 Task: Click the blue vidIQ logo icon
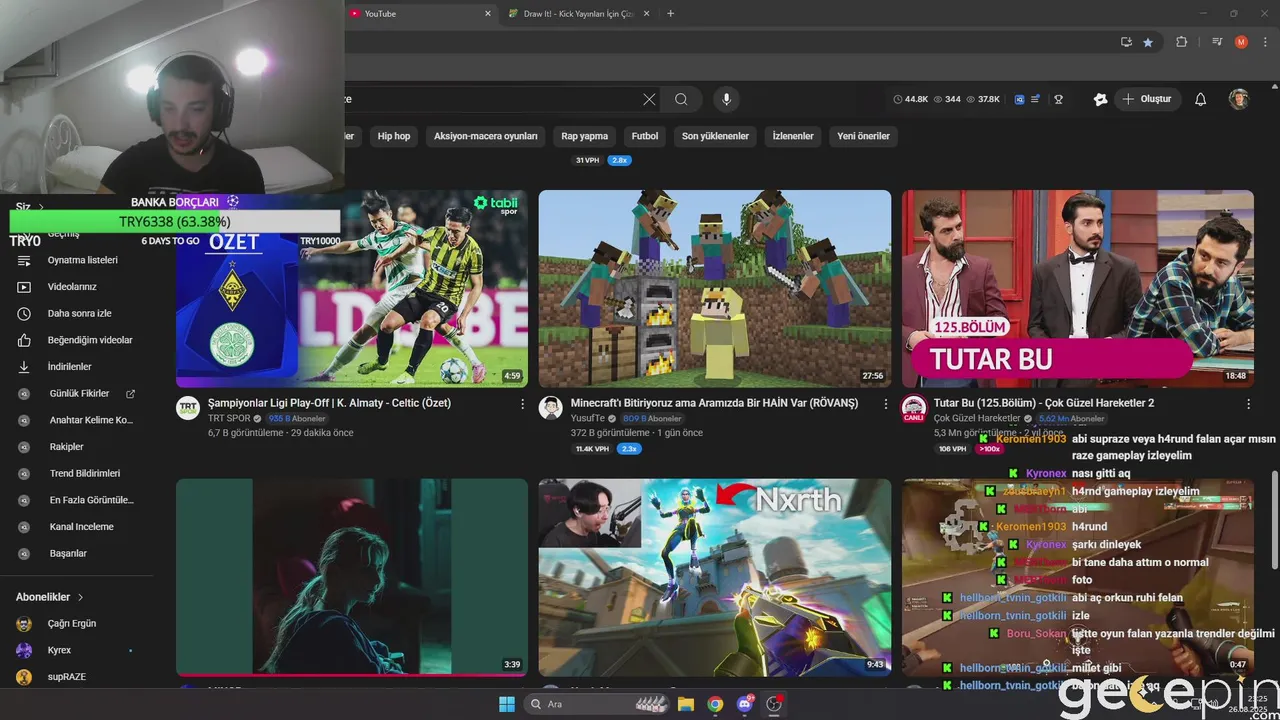point(1019,99)
